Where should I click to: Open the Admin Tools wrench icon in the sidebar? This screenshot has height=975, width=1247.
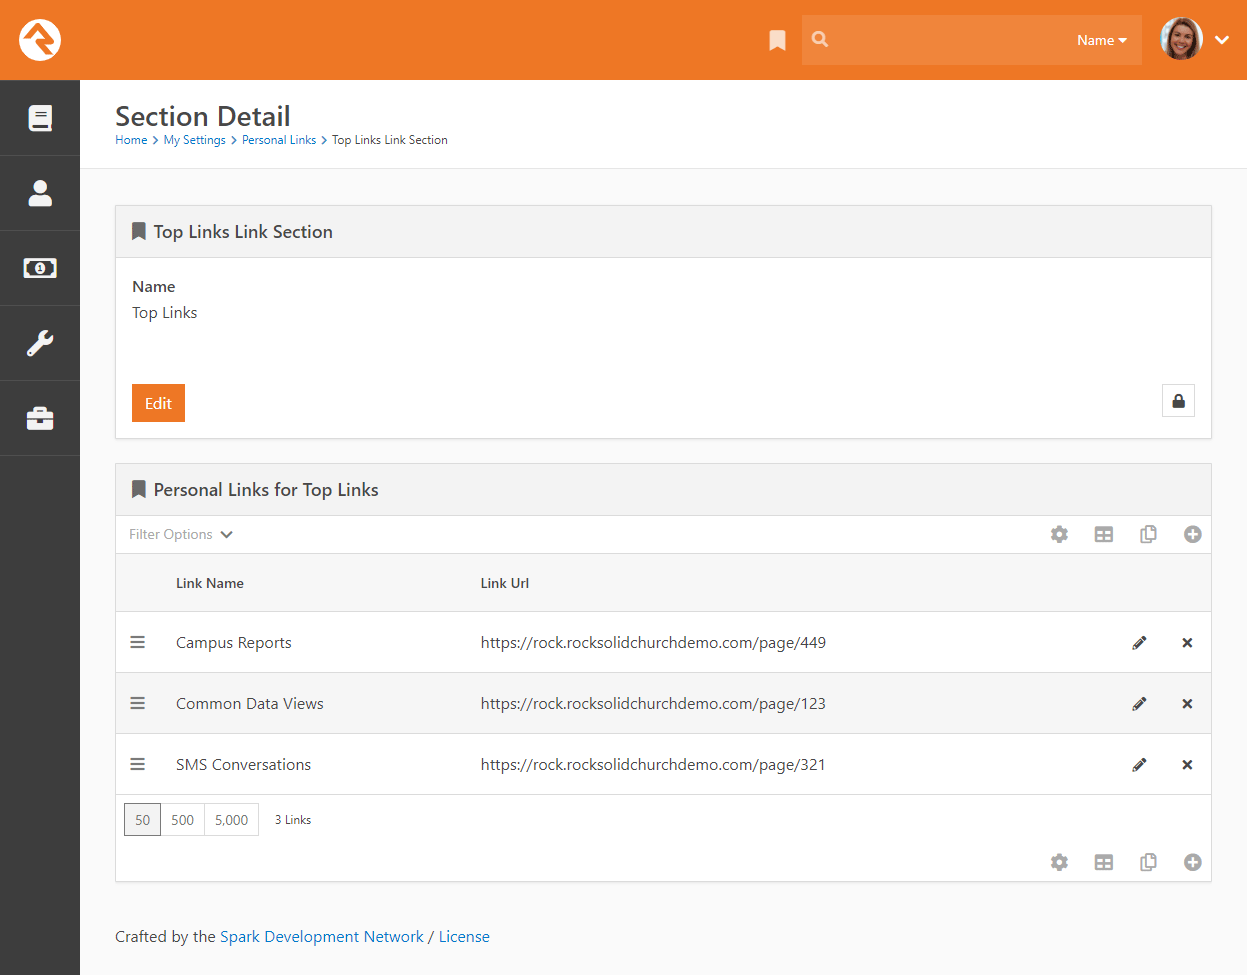(x=40, y=343)
